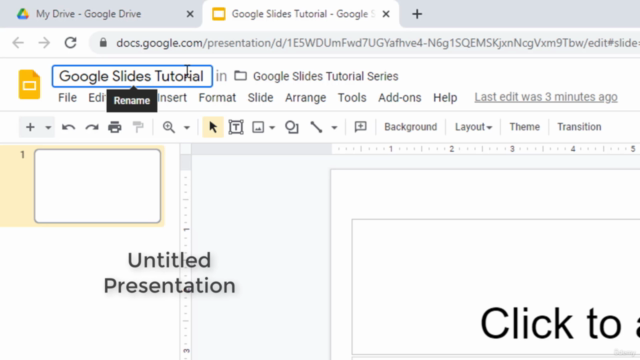Click the Google Slides home logo
This screenshot has height=360, width=640.
tap(29, 84)
